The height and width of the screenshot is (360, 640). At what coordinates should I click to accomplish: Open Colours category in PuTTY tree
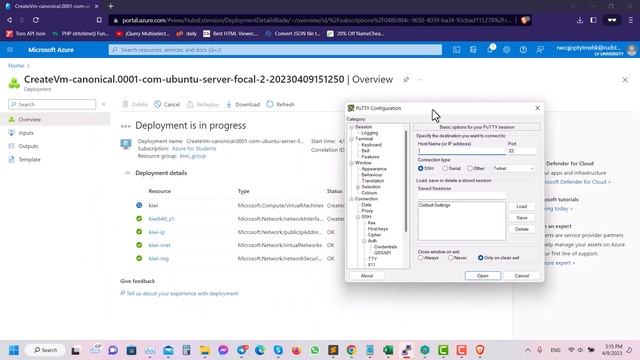pos(369,193)
